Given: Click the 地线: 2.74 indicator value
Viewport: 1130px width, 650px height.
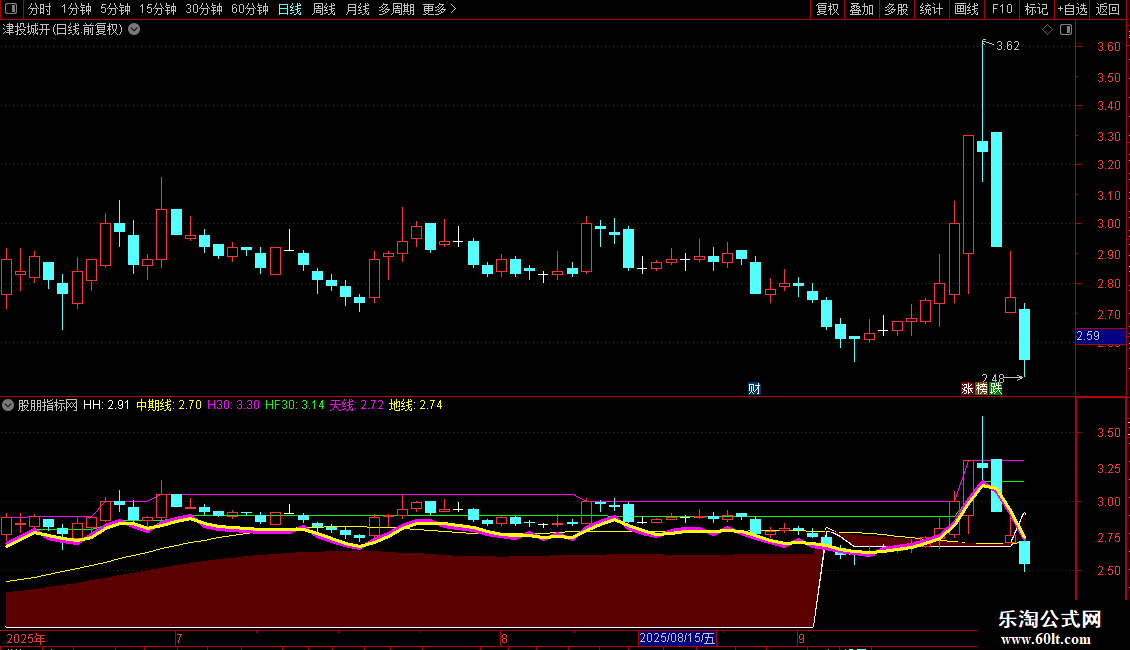Looking at the screenshot, I should click(x=416, y=405).
